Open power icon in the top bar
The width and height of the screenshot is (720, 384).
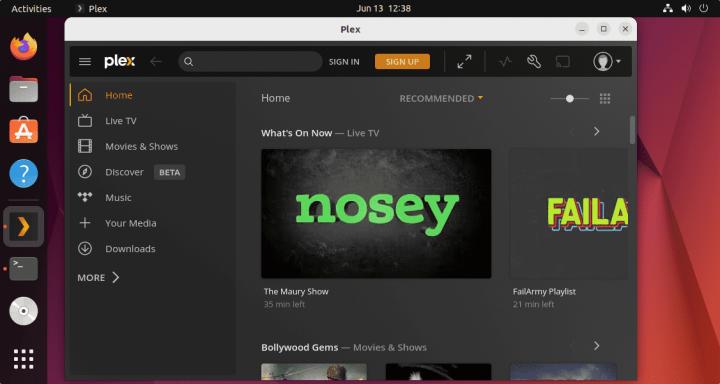tap(703, 8)
